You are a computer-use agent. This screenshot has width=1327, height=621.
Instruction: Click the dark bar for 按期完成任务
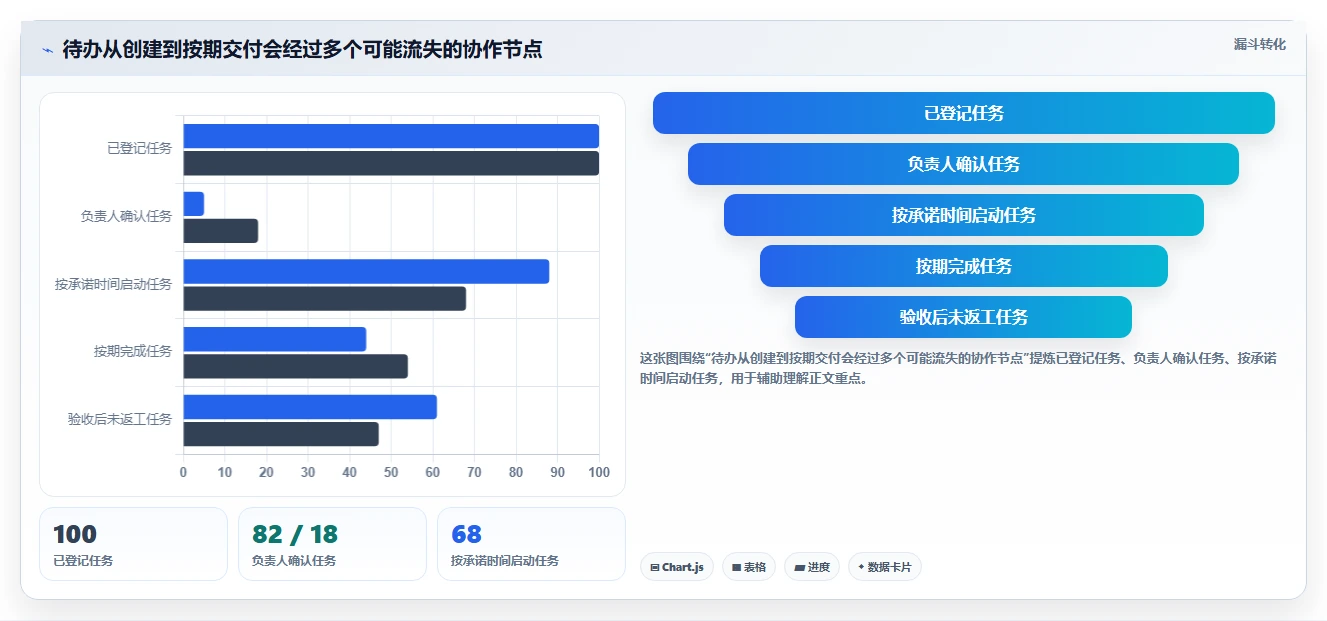tap(296, 366)
